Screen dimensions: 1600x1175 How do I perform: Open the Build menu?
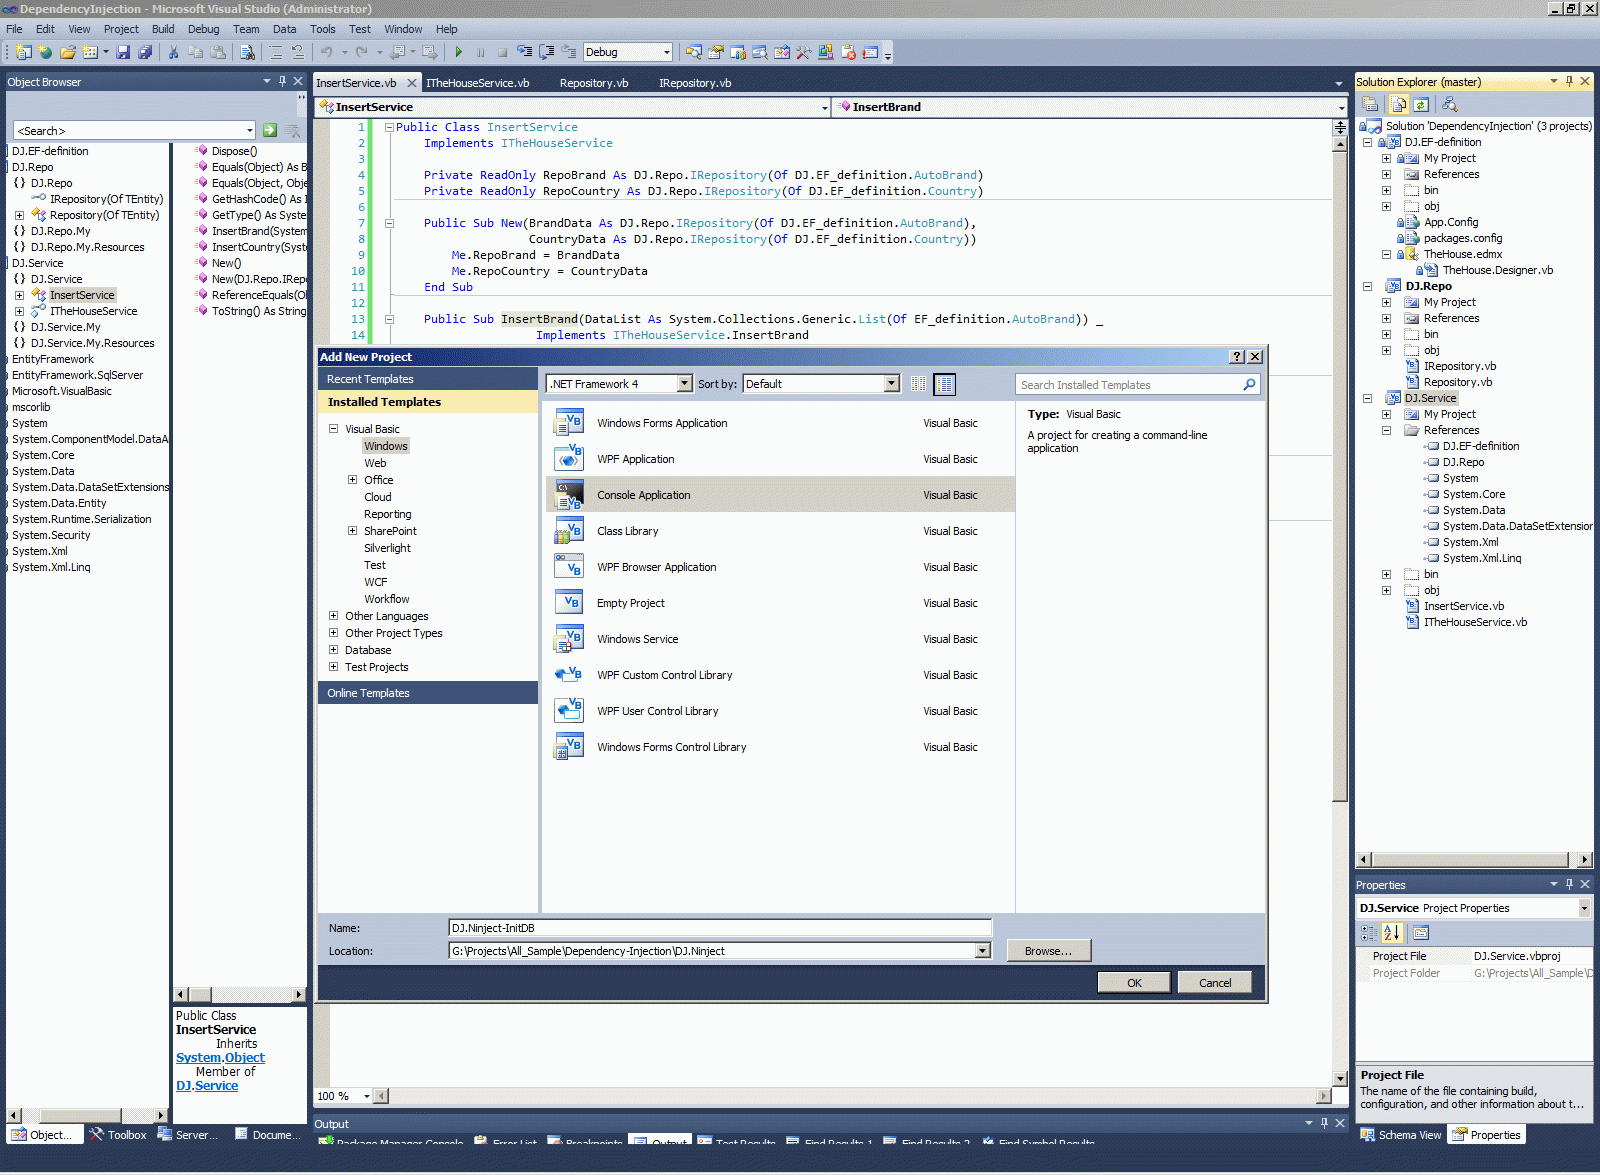(x=163, y=29)
